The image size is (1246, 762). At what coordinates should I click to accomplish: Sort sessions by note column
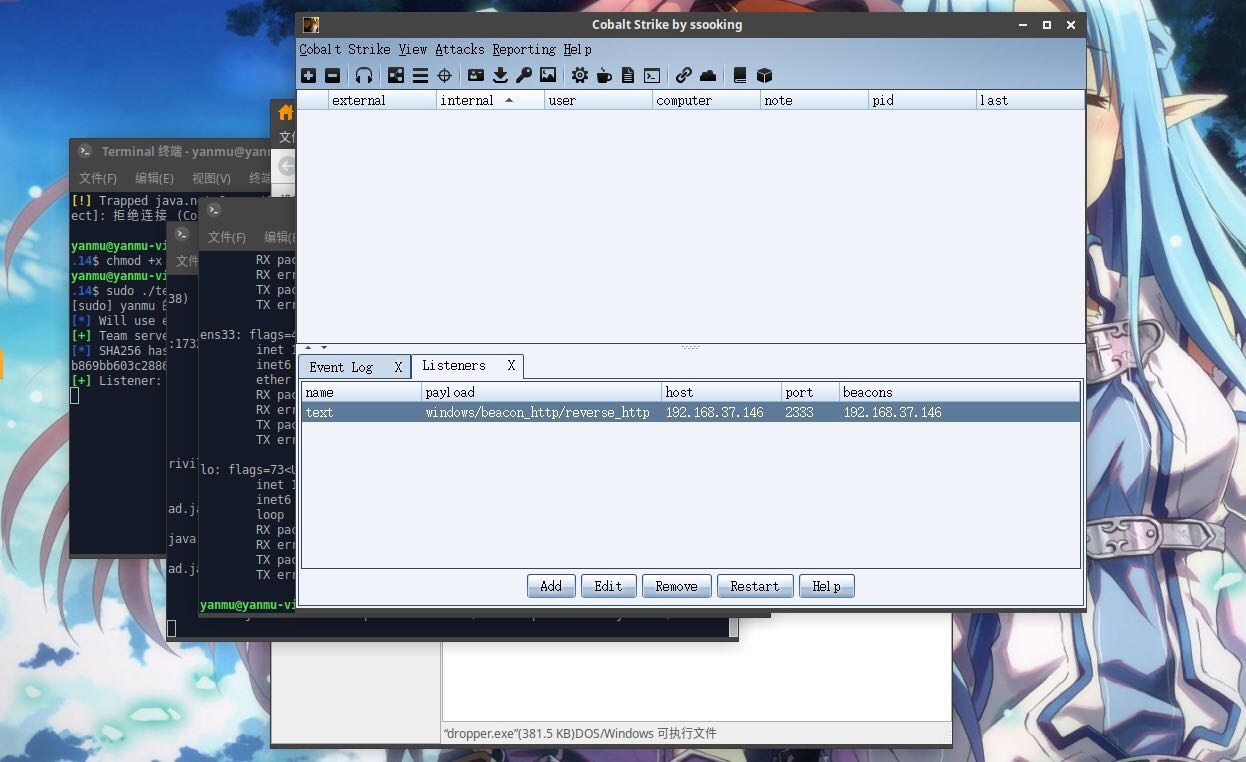click(814, 100)
